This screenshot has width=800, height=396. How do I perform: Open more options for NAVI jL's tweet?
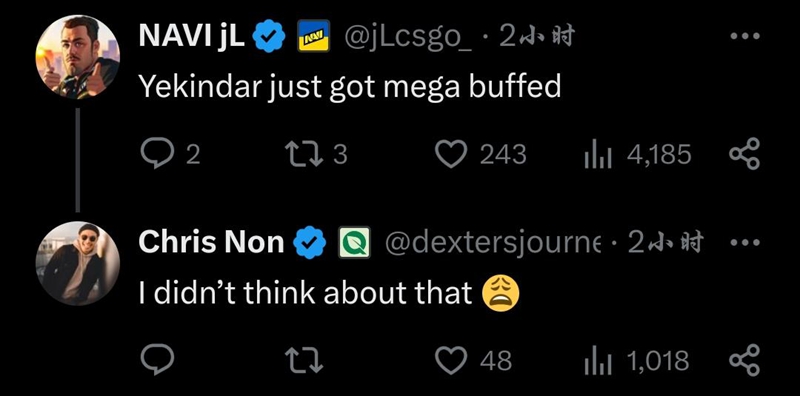[745, 36]
